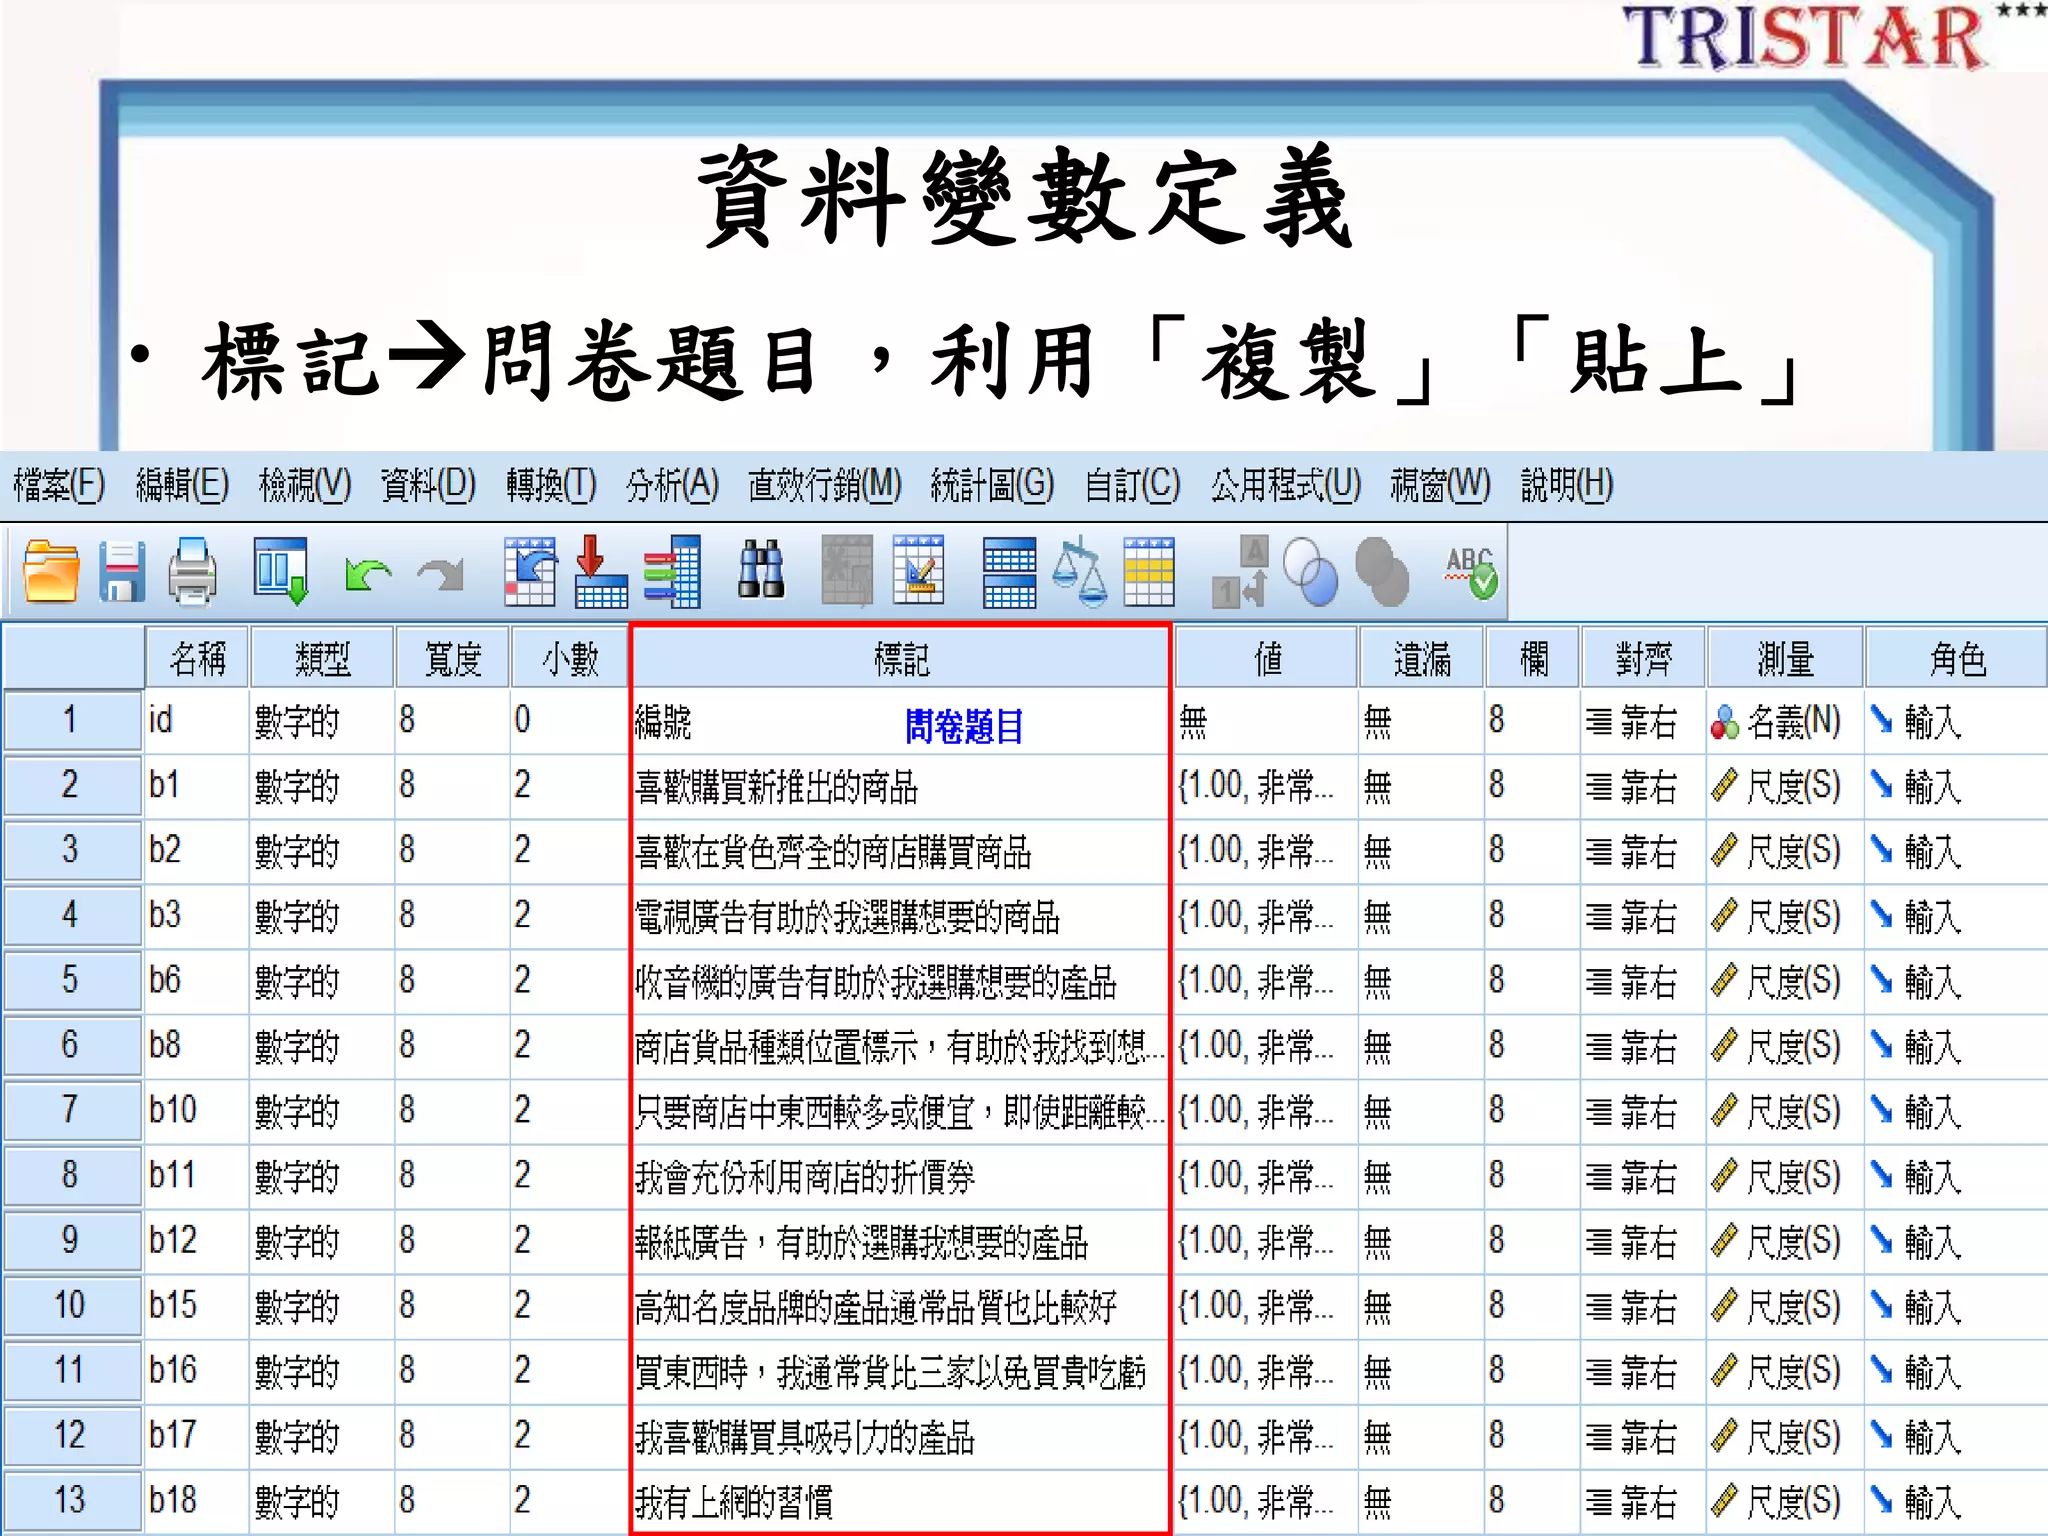Open alignment cell 靠右 for b18
This screenshot has width=2048, height=1536.
[1643, 1501]
